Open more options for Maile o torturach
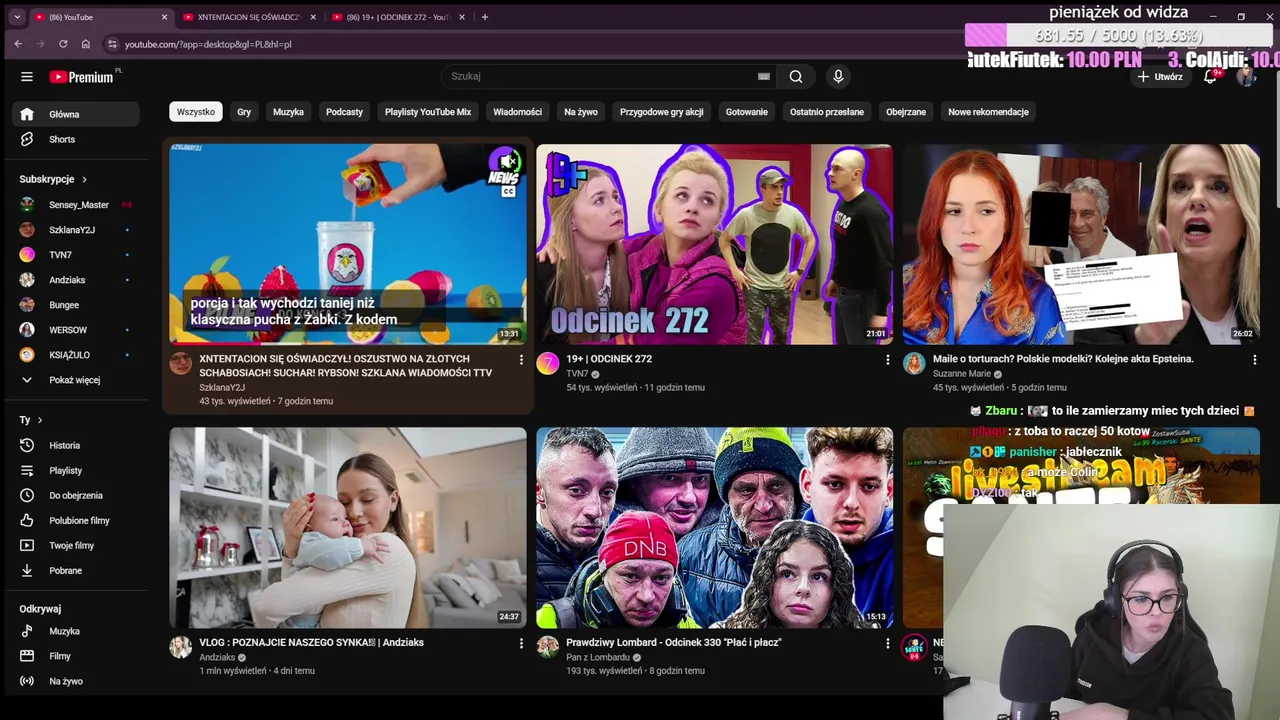Screen dimensions: 1280x720 tap(1254, 360)
